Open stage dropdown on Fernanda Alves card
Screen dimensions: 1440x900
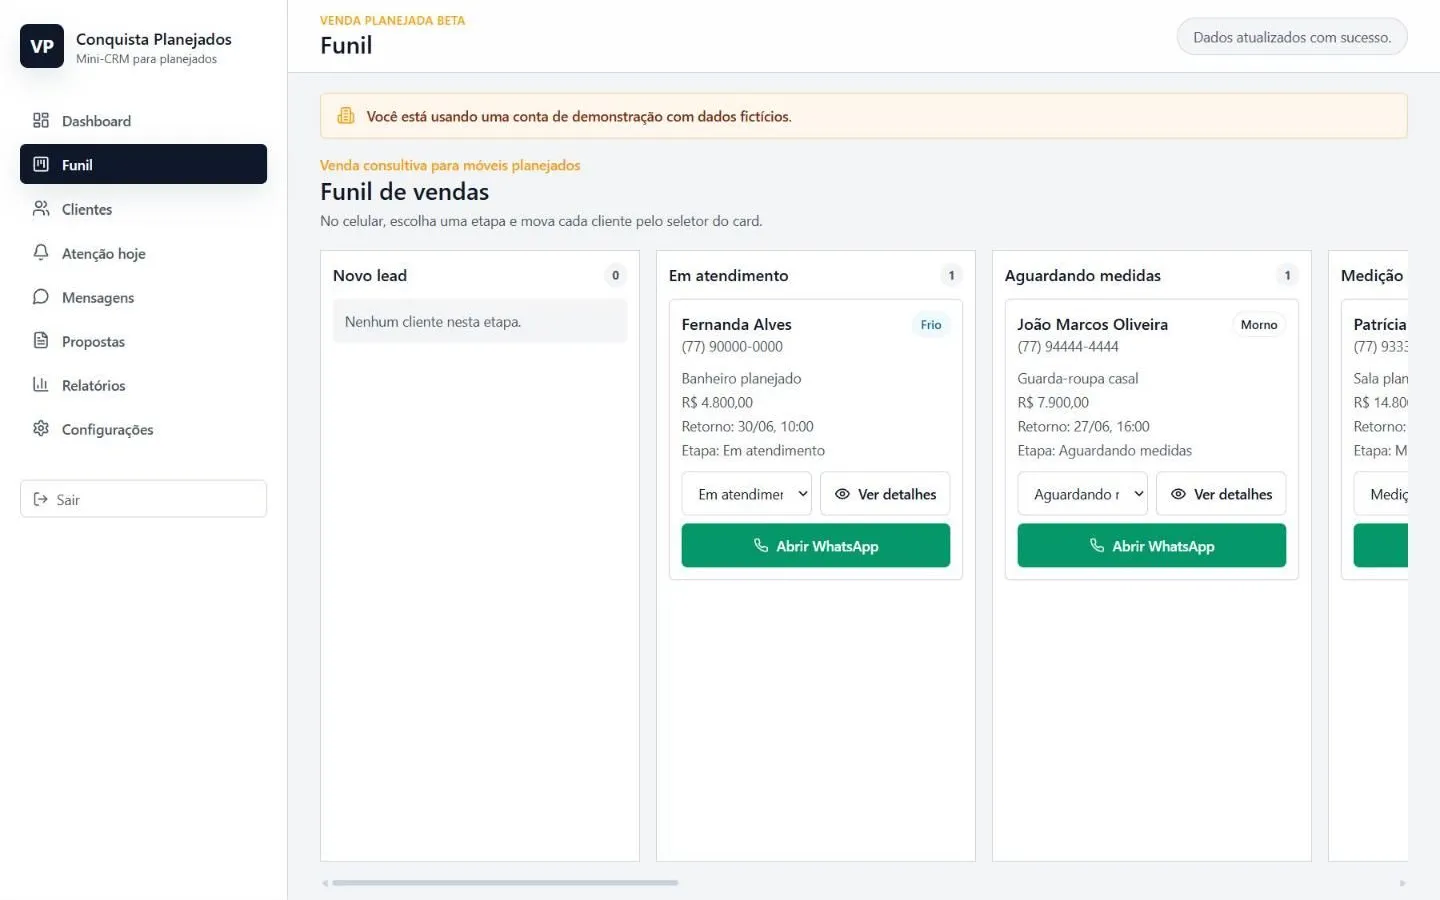pos(747,494)
